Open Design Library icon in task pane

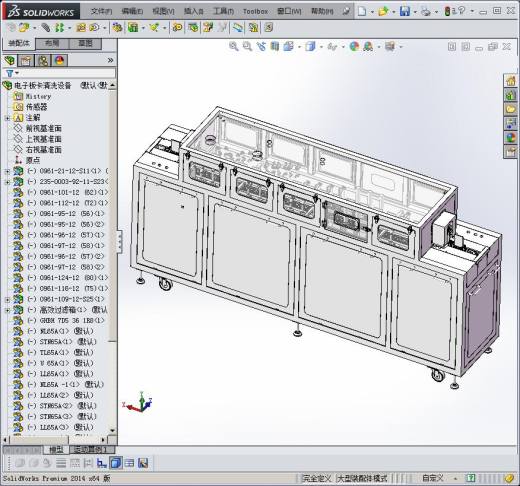click(x=511, y=95)
